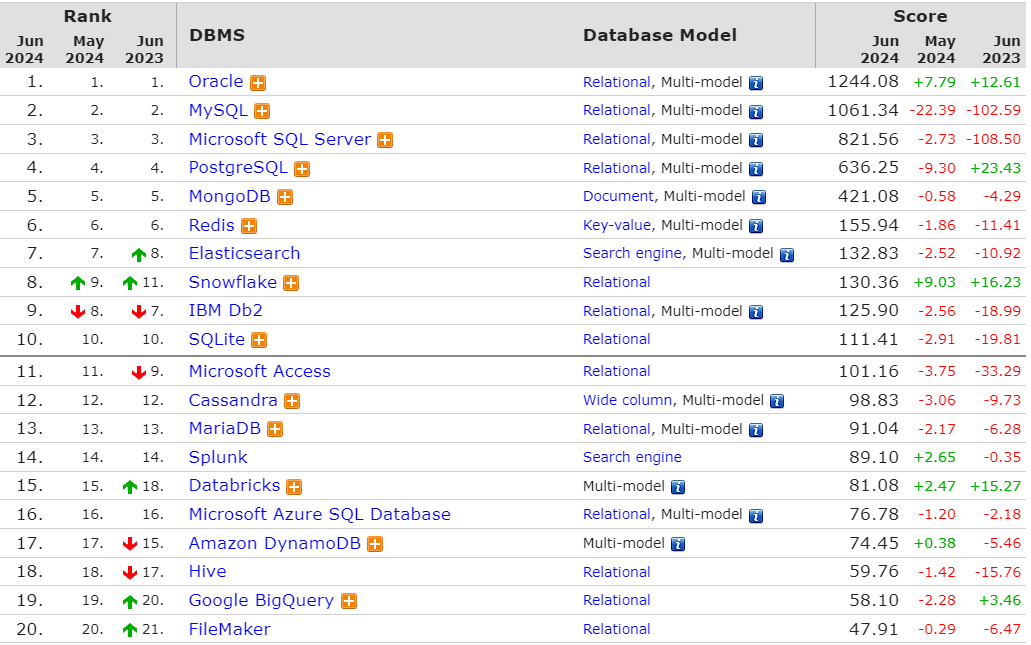This screenshot has height=645, width=1031.
Task: Click Document model link in MongoDB row
Action: (618, 197)
